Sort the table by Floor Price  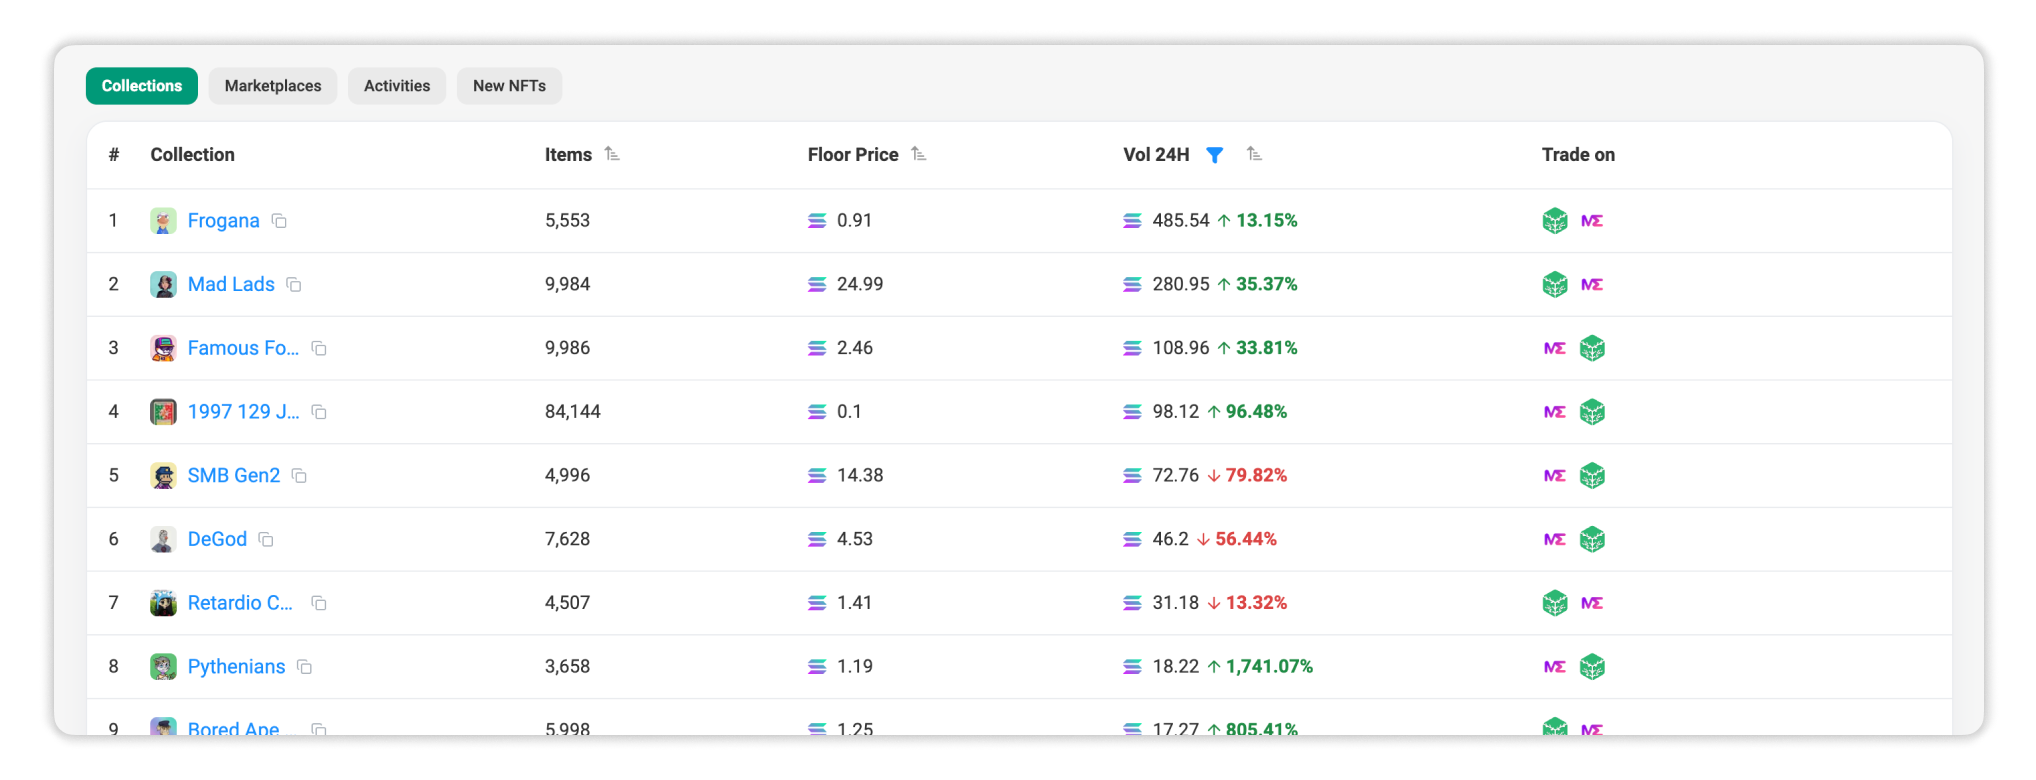click(x=919, y=155)
